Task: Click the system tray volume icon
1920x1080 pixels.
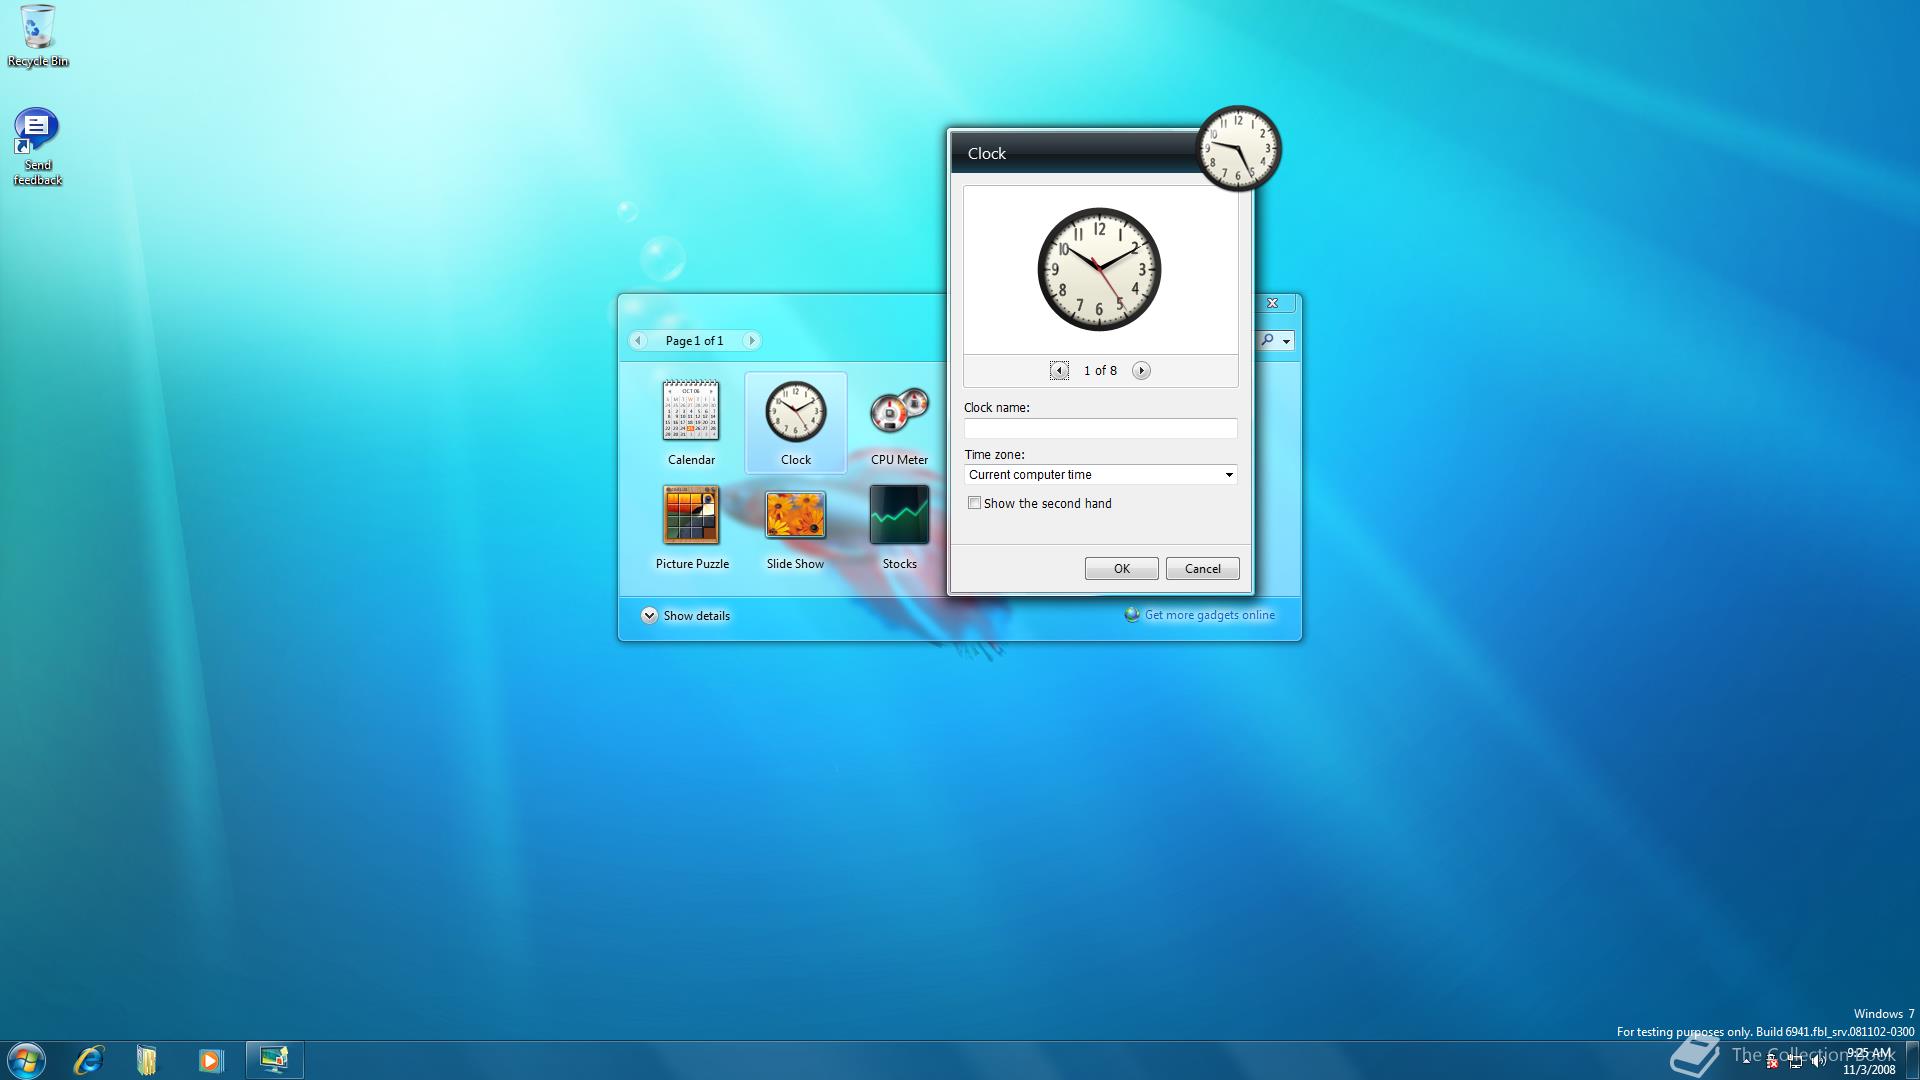Action: (1818, 1062)
